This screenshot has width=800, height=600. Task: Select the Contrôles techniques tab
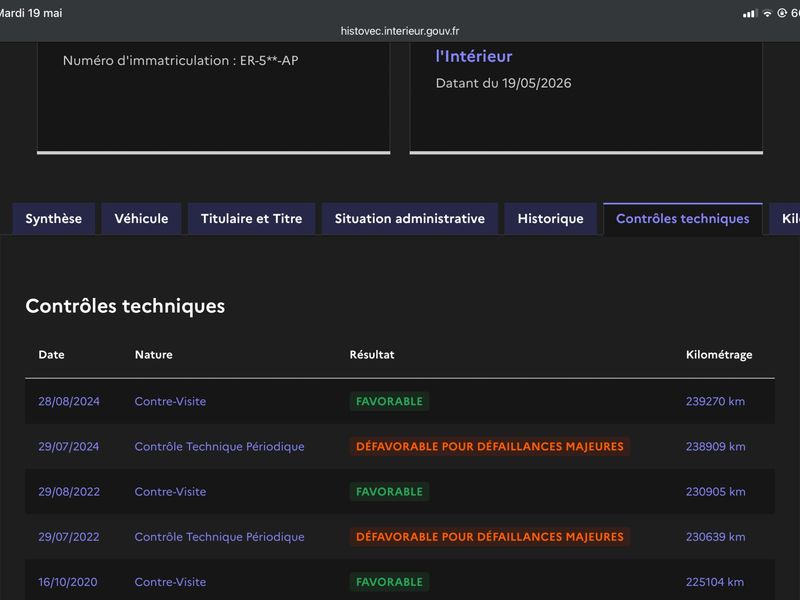(683, 219)
